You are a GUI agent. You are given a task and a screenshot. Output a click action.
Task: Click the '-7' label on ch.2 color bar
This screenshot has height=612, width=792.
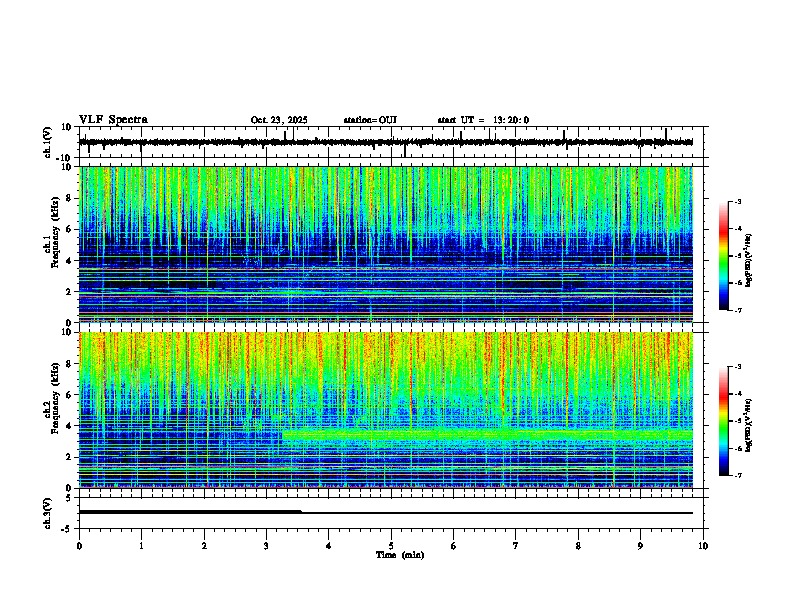click(x=737, y=475)
